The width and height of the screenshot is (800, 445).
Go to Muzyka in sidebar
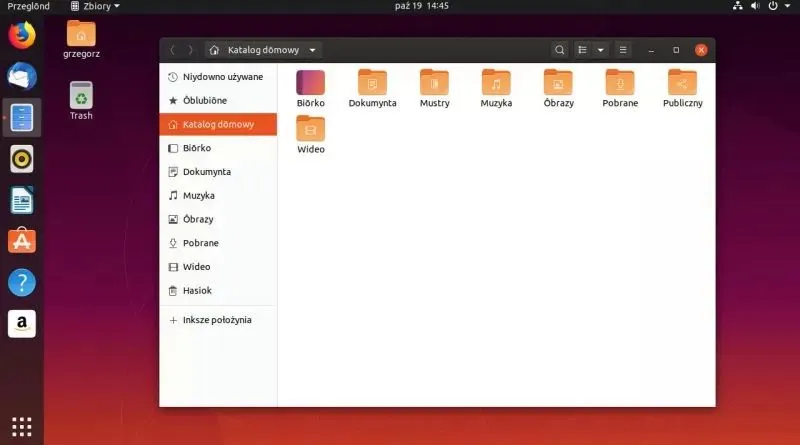[x=218, y=195]
